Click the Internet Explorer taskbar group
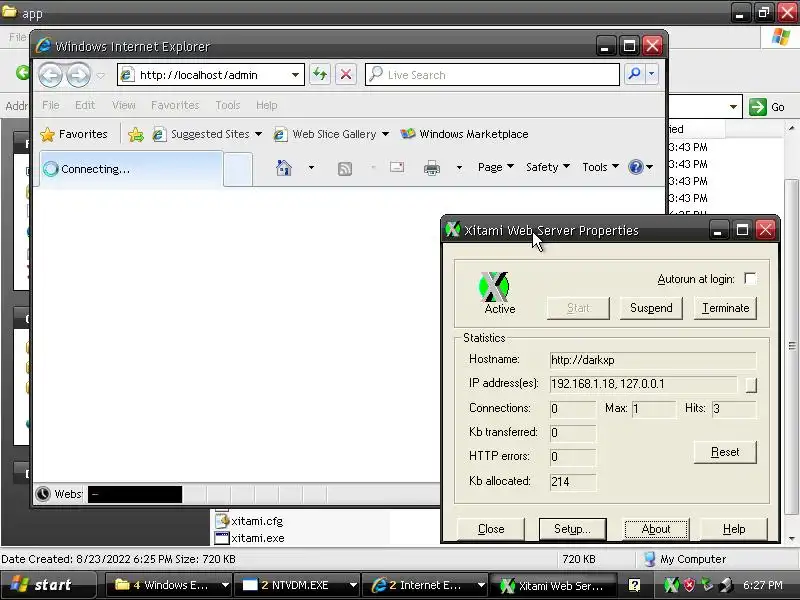The width and height of the screenshot is (800, 600). tap(424, 585)
